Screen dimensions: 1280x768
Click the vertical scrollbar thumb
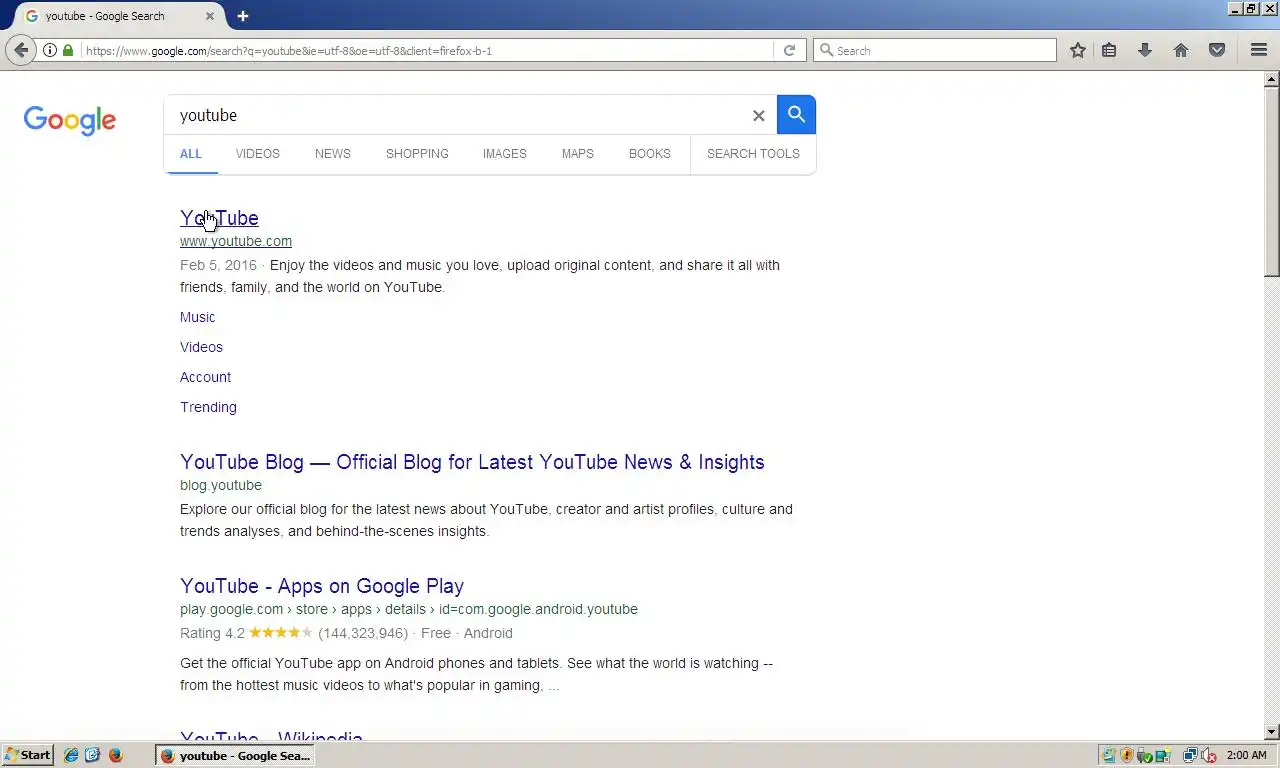pos(1272,181)
